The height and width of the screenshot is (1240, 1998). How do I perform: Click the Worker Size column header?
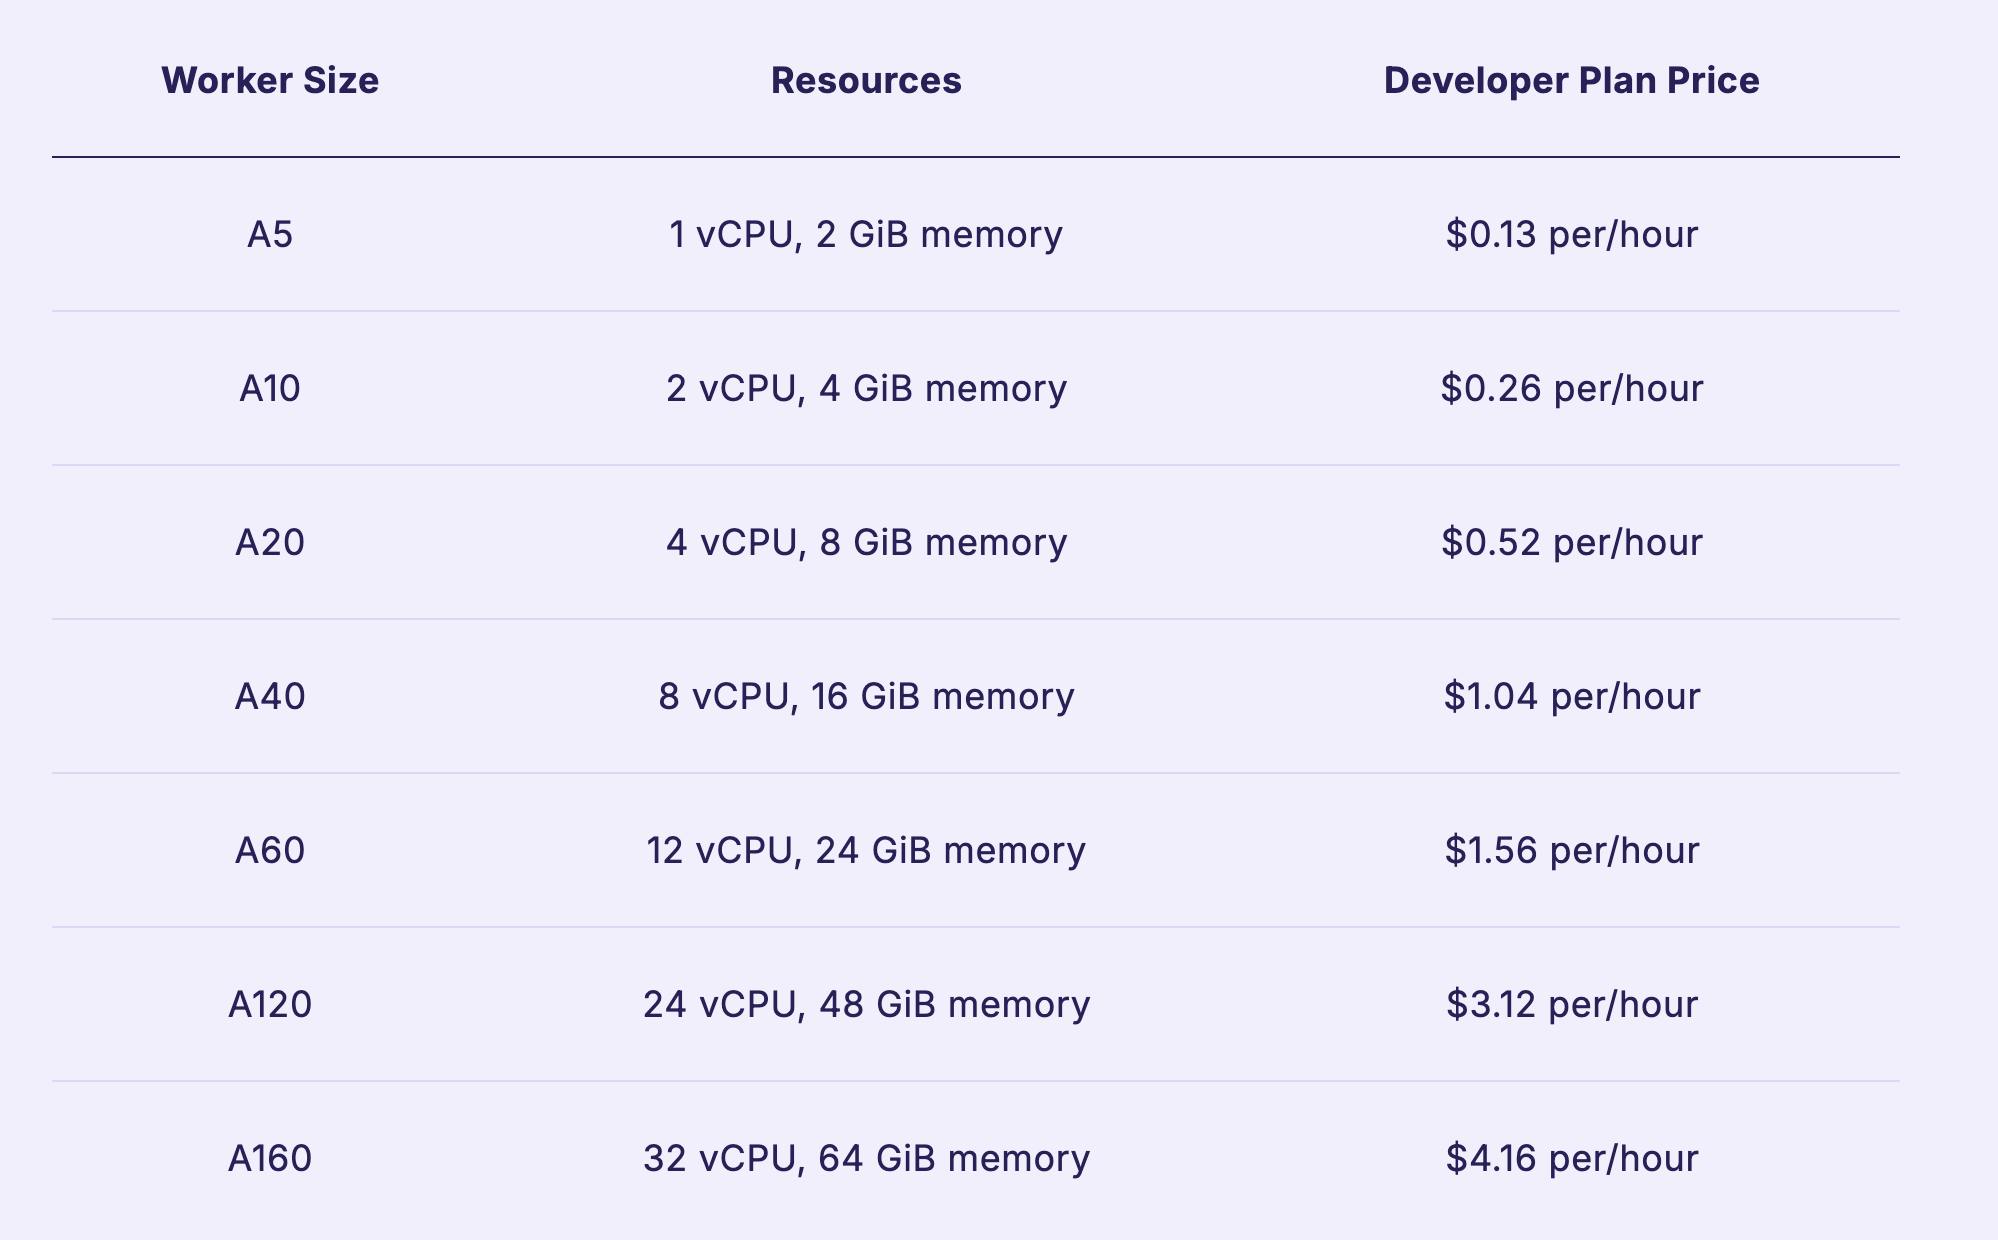270,81
